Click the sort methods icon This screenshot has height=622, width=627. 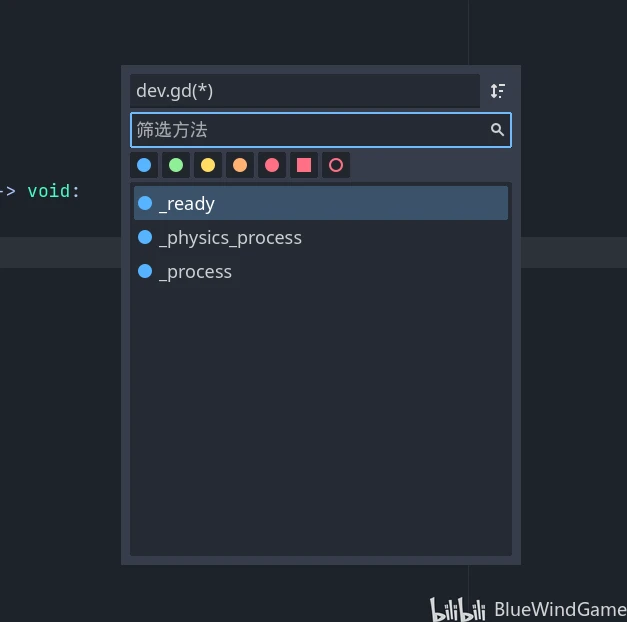tap(497, 91)
